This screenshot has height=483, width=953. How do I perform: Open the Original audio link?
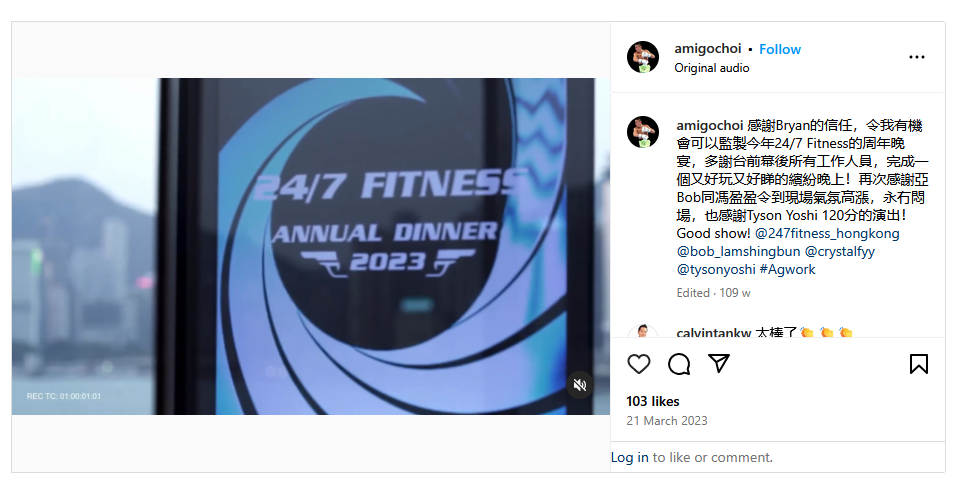[712, 68]
